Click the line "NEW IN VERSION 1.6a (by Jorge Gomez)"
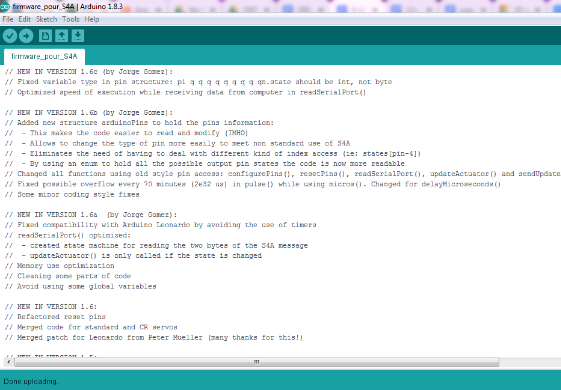Viewport: 561px width, 390px height. [x=91, y=215]
